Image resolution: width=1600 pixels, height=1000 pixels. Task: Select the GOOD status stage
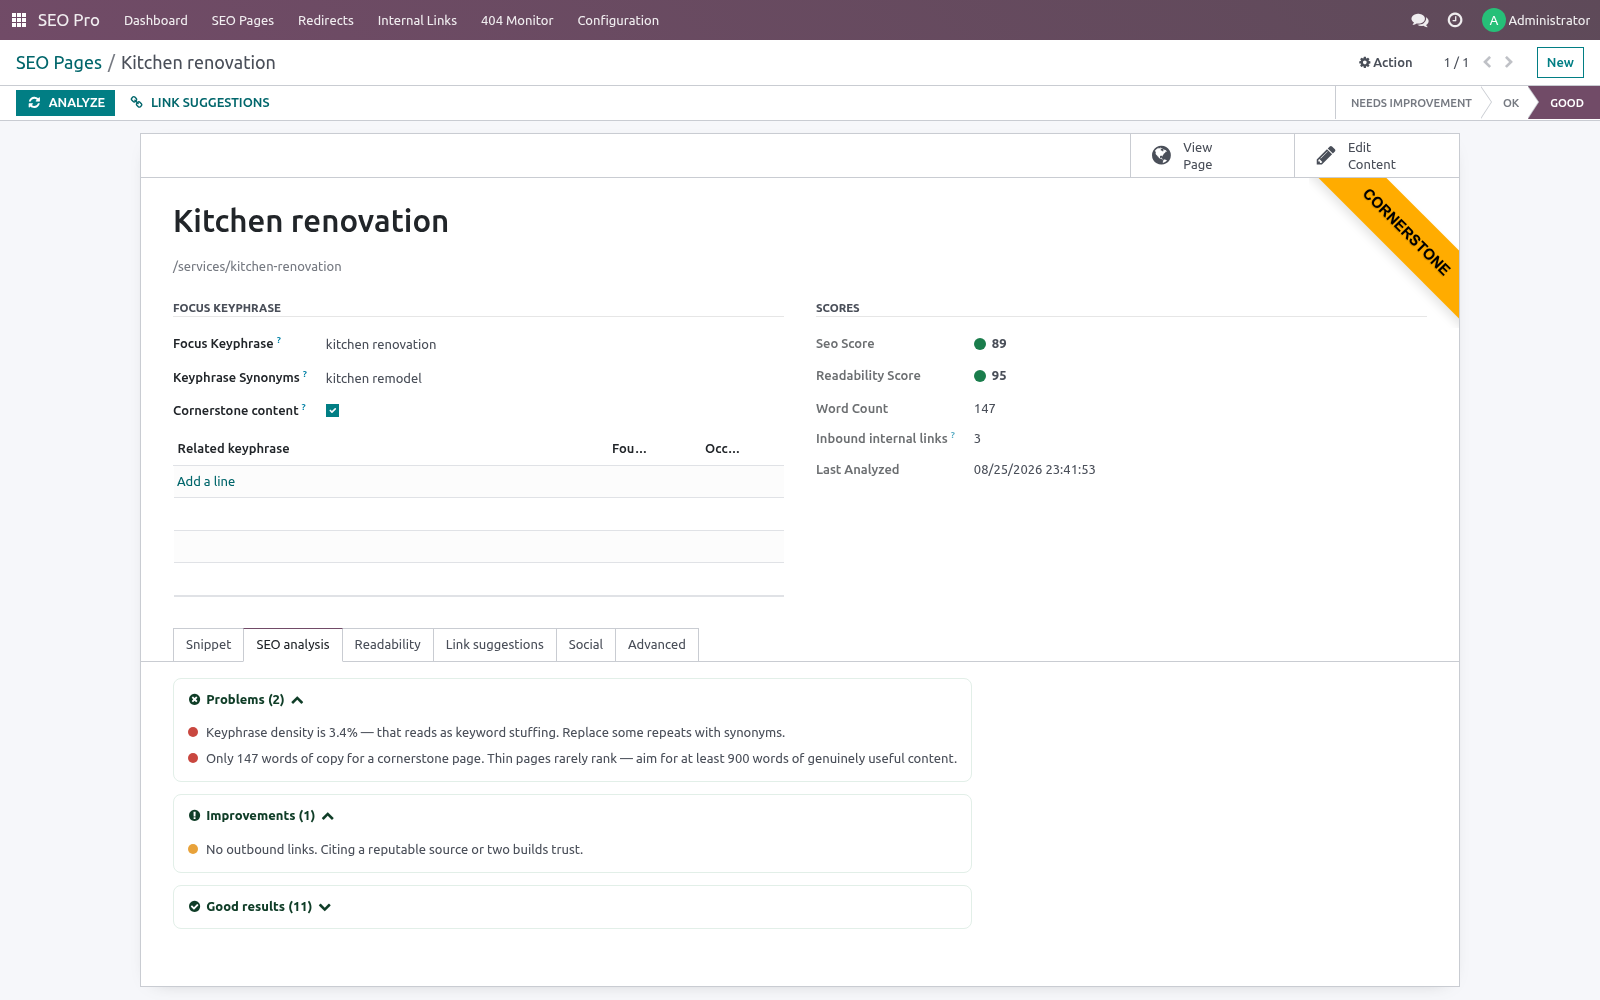tap(1566, 103)
